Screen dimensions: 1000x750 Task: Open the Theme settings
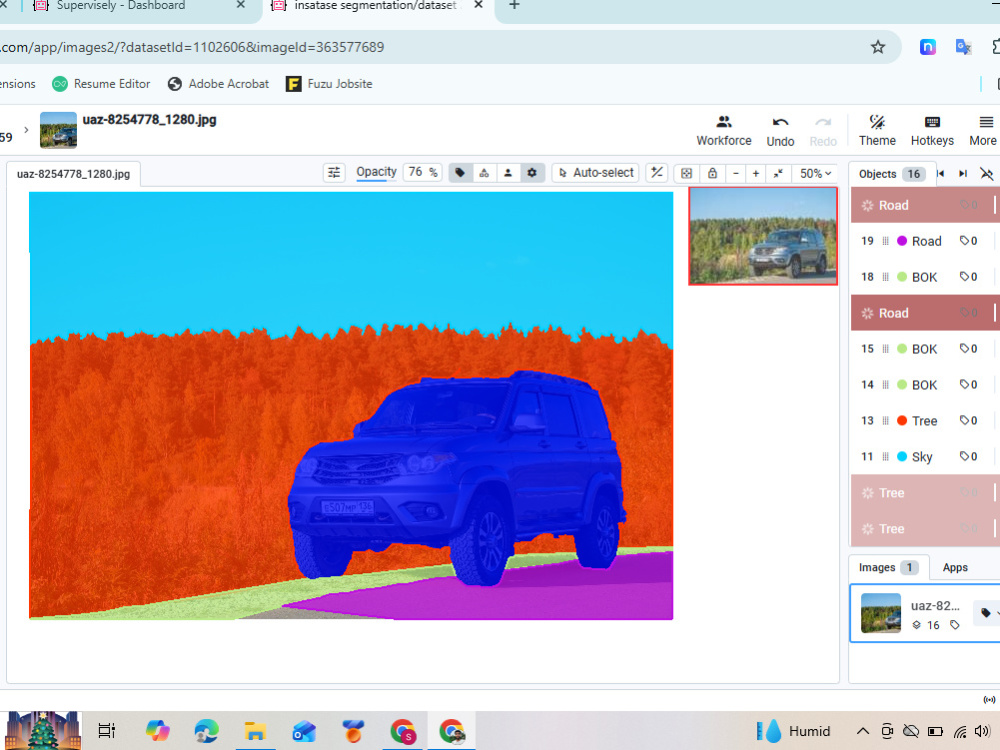[x=877, y=131]
